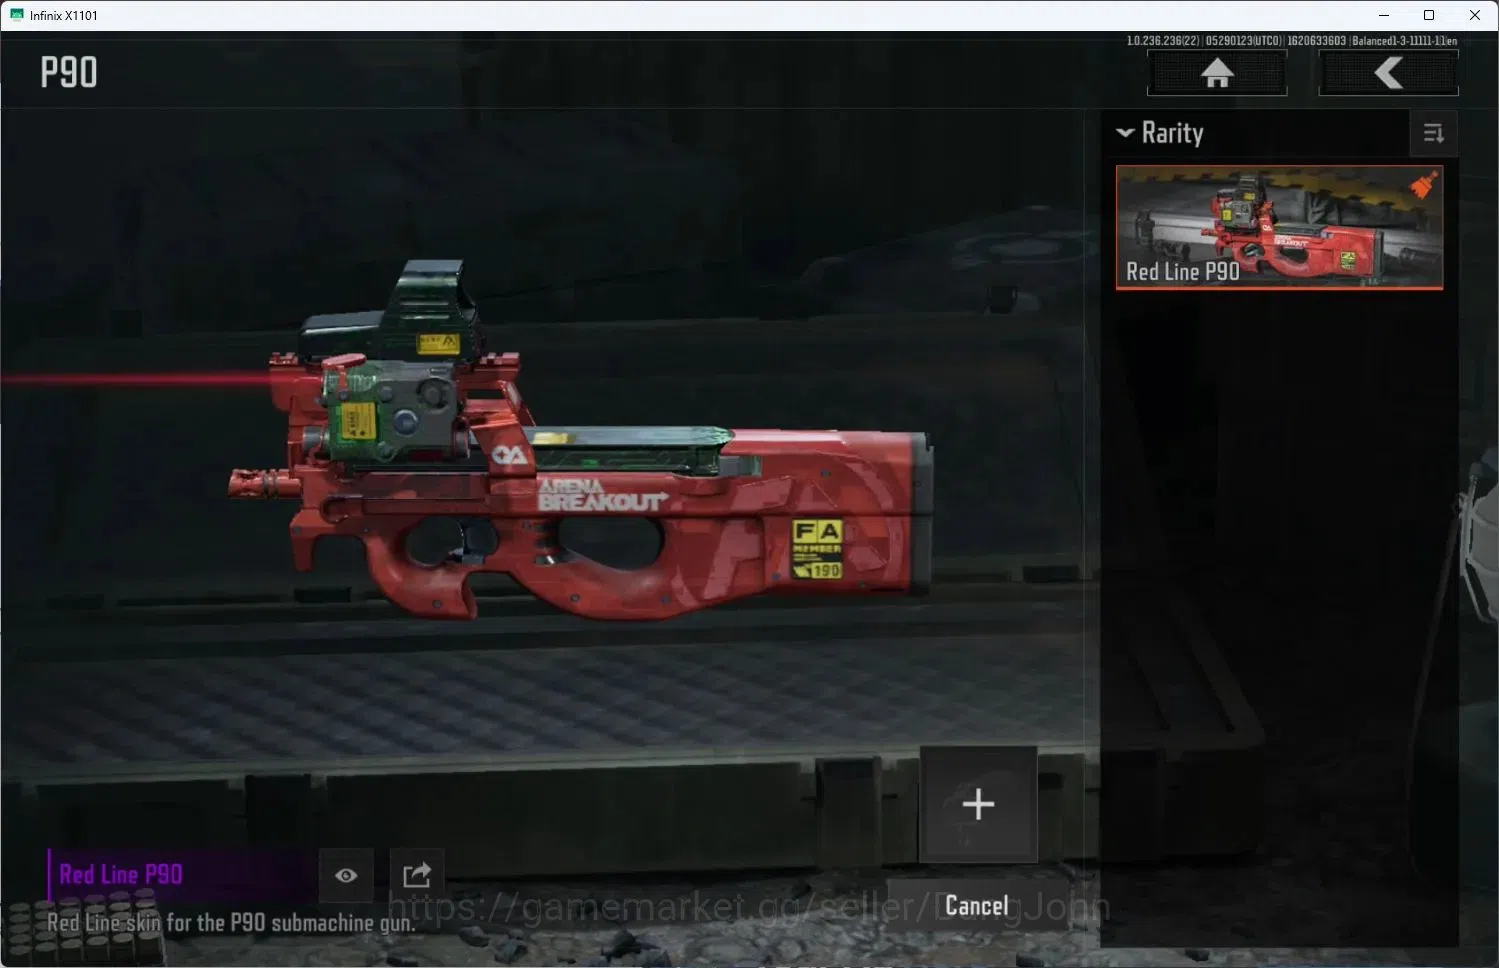Image resolution: width=1499 pixels, height=968 pixels.
Task: Toggle skin preview with the eye icon
Action: click(346, 875)
